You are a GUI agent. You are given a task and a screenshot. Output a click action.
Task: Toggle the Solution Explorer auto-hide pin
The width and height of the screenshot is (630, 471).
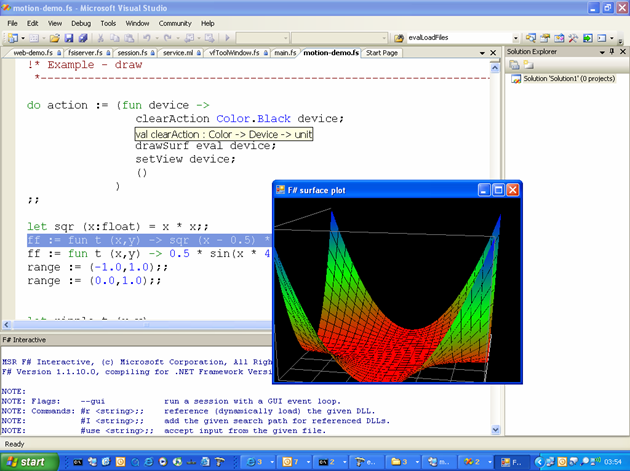coord(612,51)
